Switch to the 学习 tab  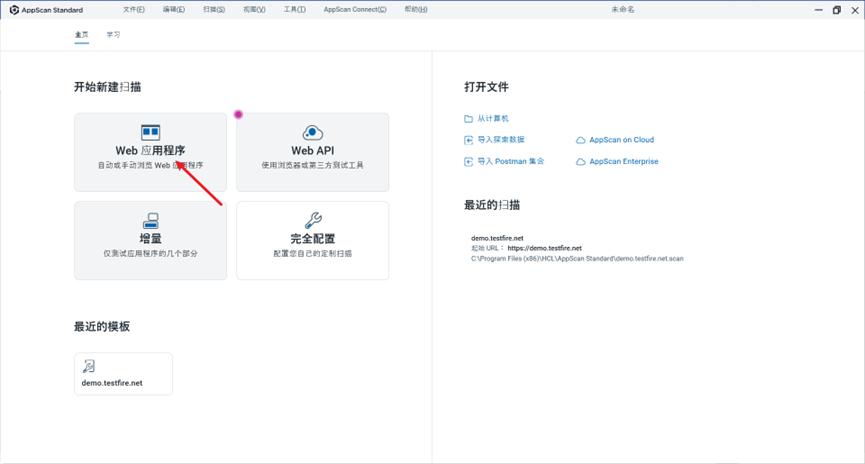[113, 35]
